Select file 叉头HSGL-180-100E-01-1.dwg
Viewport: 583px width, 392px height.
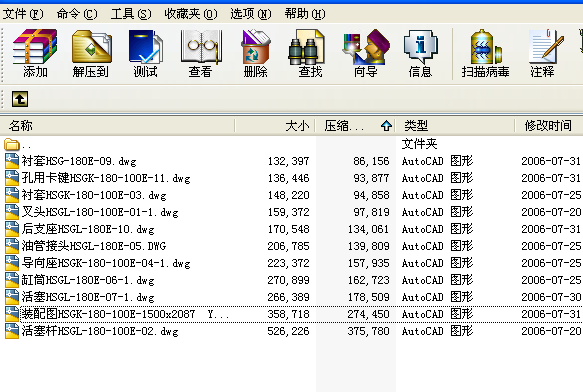pos(100,212)
